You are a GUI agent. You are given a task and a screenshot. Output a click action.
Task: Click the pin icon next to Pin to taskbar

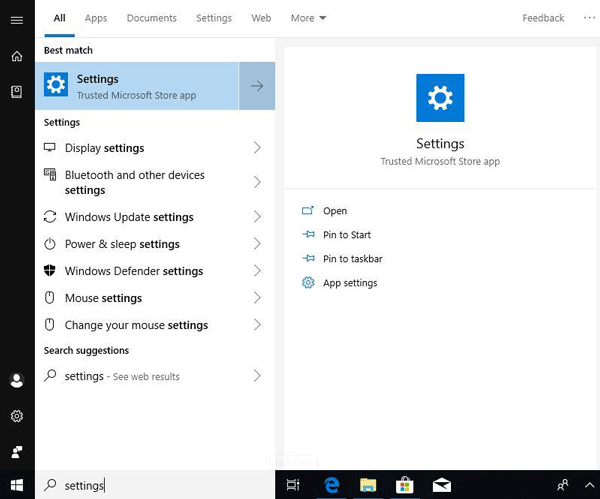(x=308, y=258)
